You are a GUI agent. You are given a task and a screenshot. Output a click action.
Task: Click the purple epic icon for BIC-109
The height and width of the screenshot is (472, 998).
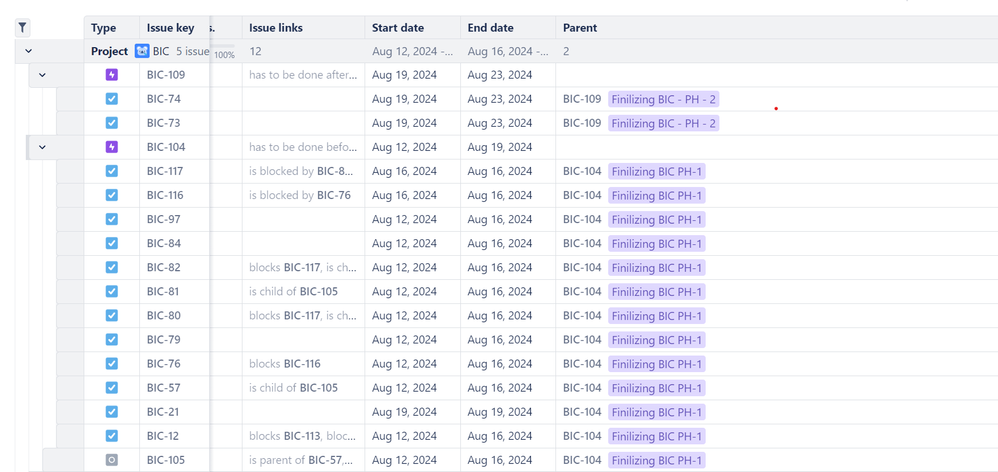112,75
